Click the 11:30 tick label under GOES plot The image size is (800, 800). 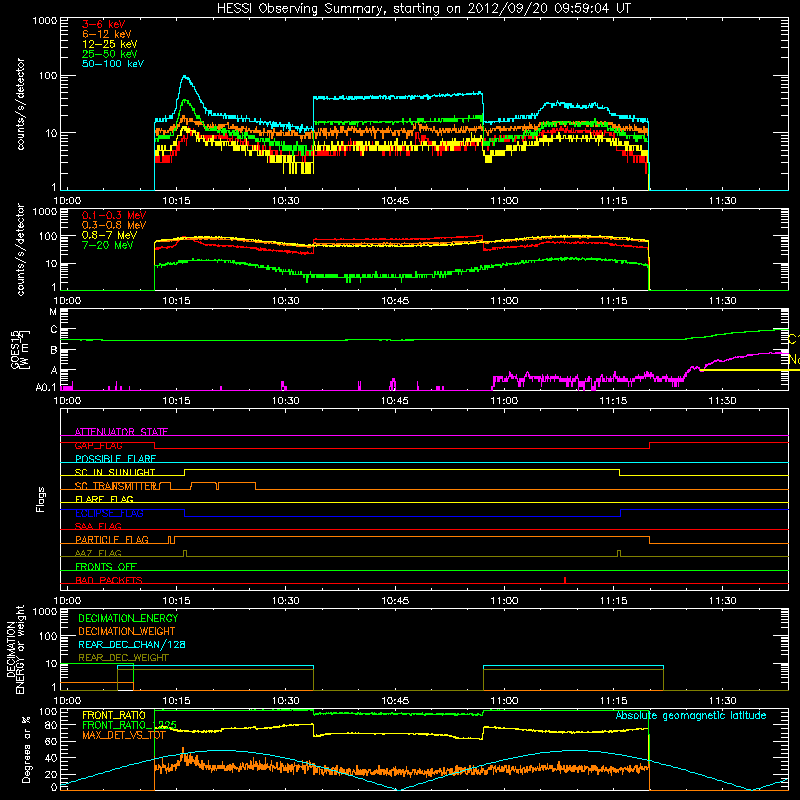click(722, 401)
